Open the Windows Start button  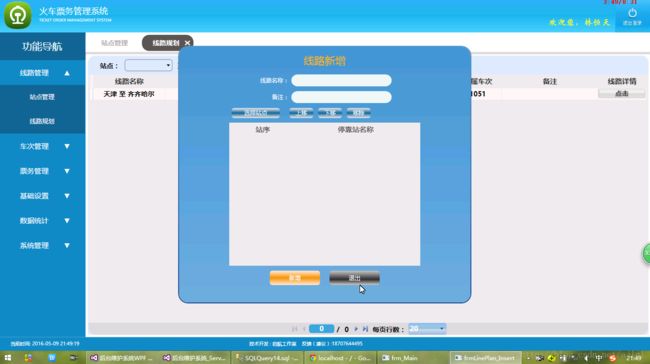pos(7,357)
